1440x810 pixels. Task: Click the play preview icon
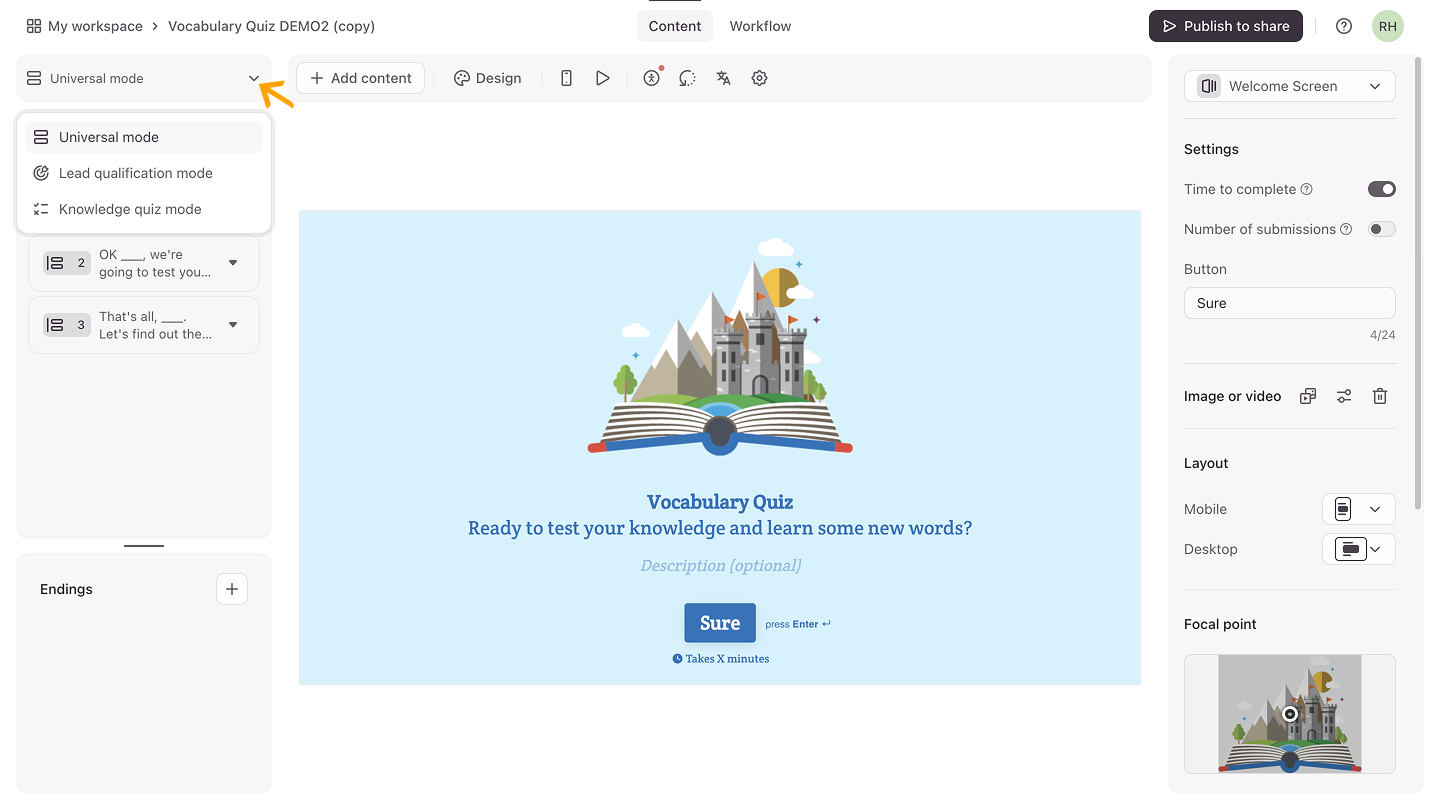pos(602,78)
